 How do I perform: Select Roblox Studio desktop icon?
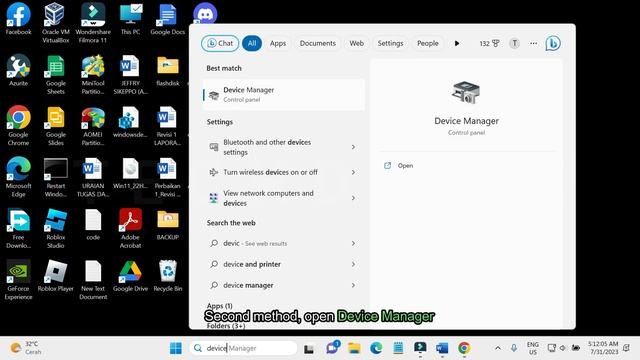click(x=56, y=229)
